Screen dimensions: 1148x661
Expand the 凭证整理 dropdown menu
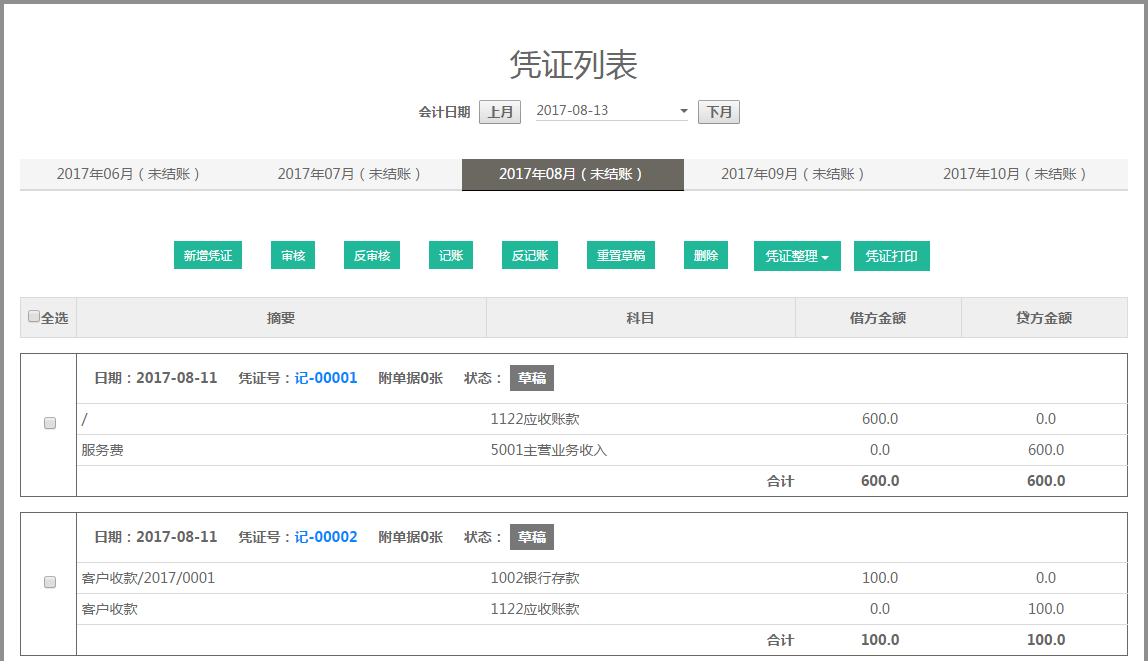[x=797, y=256]
